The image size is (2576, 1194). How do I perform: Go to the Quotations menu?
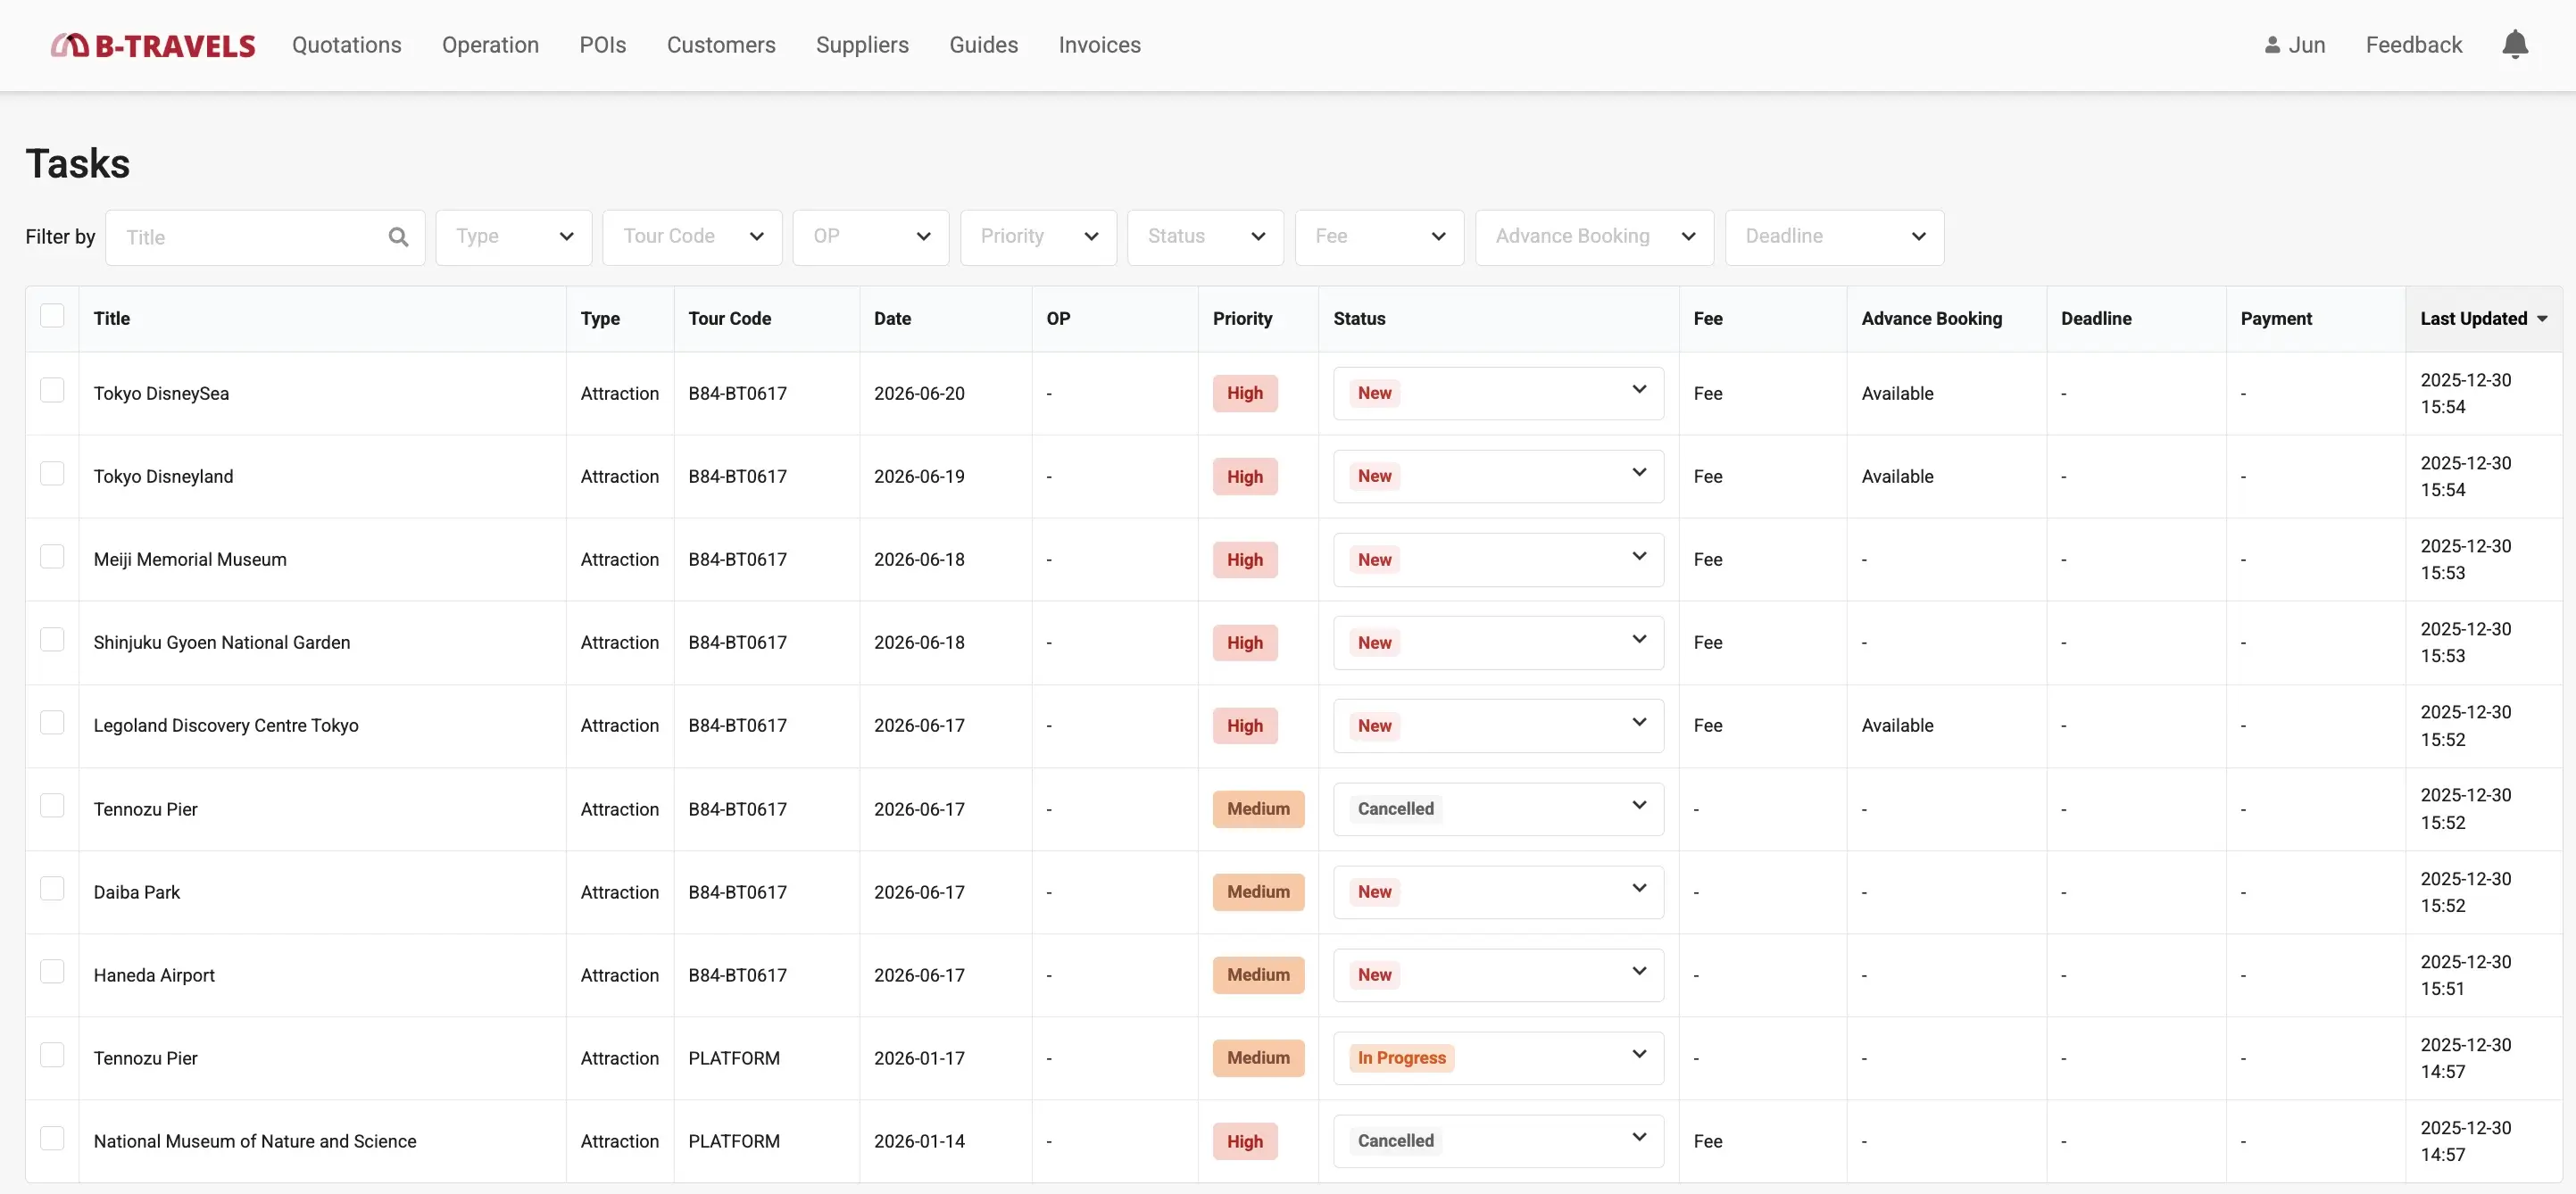(x=346, y=45)
